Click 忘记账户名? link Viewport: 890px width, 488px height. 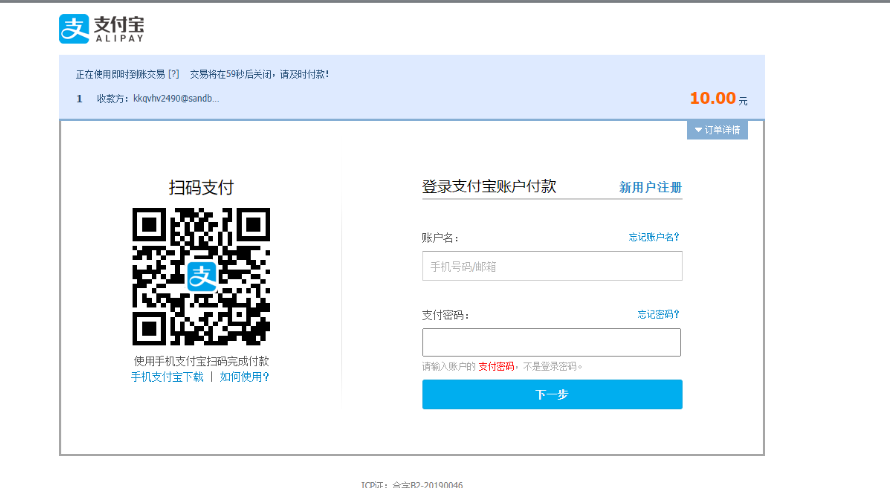click(654, 237)
